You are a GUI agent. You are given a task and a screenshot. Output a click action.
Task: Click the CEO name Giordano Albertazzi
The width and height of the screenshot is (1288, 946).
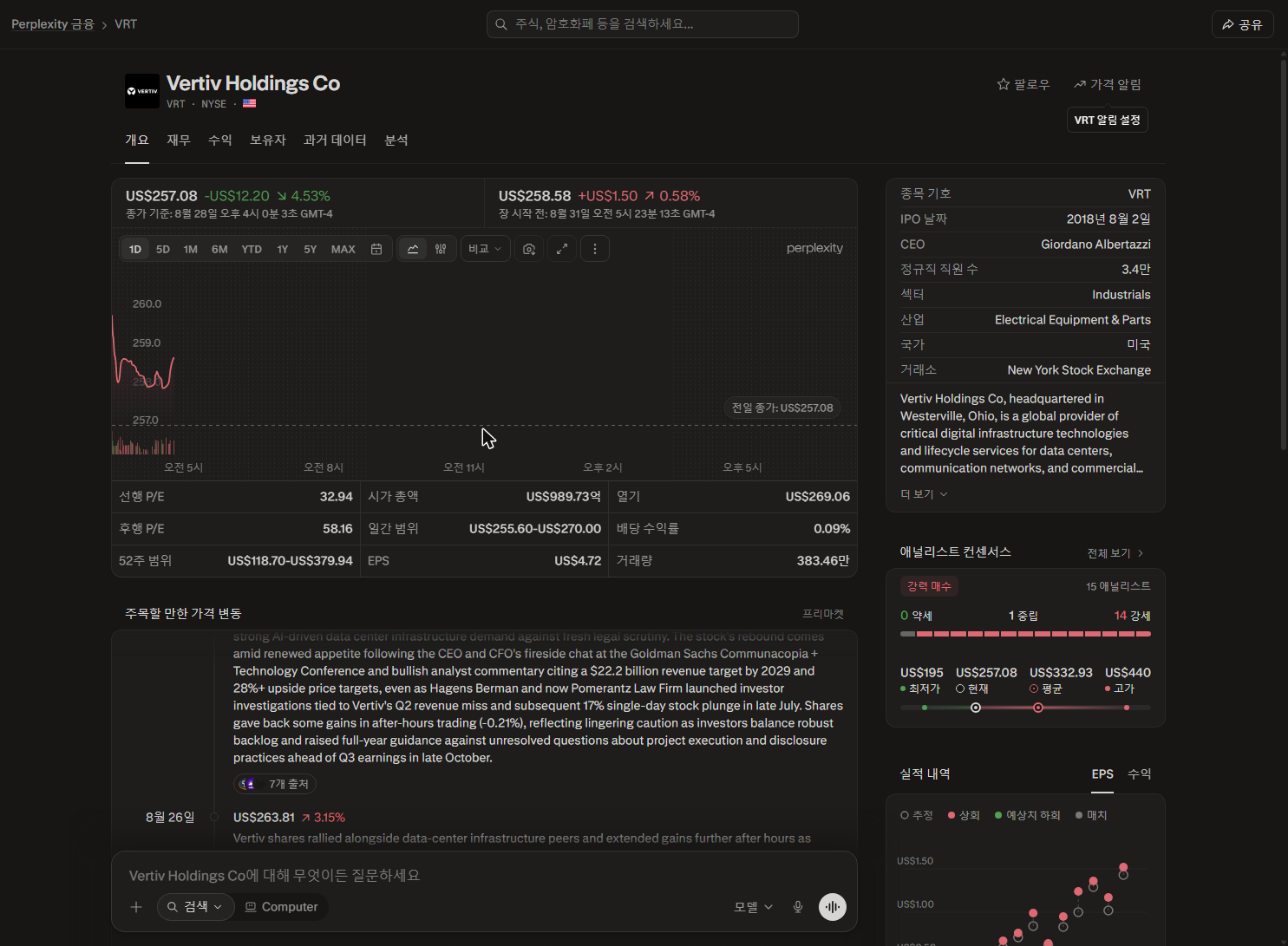[x=1096, y=244]
